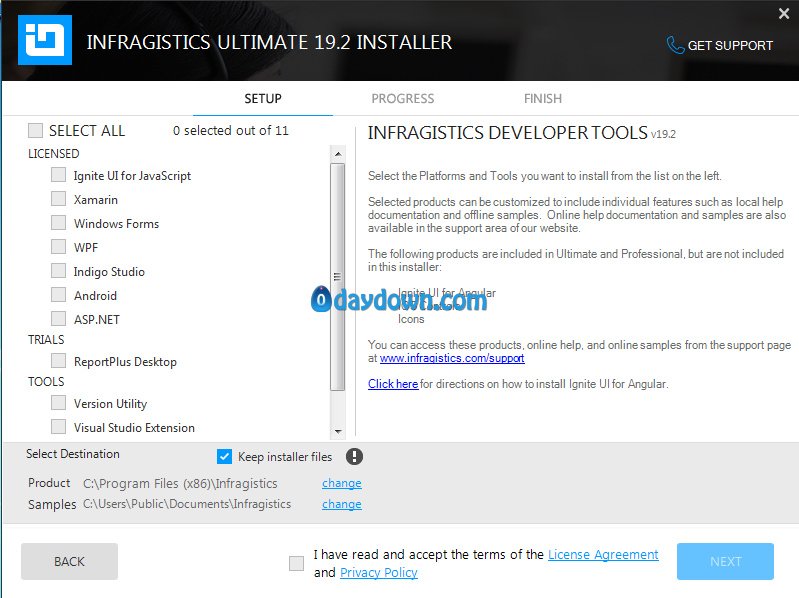Check Ignite UI for JavaScript
Viewport: 799px width, 598px height.
58,175
